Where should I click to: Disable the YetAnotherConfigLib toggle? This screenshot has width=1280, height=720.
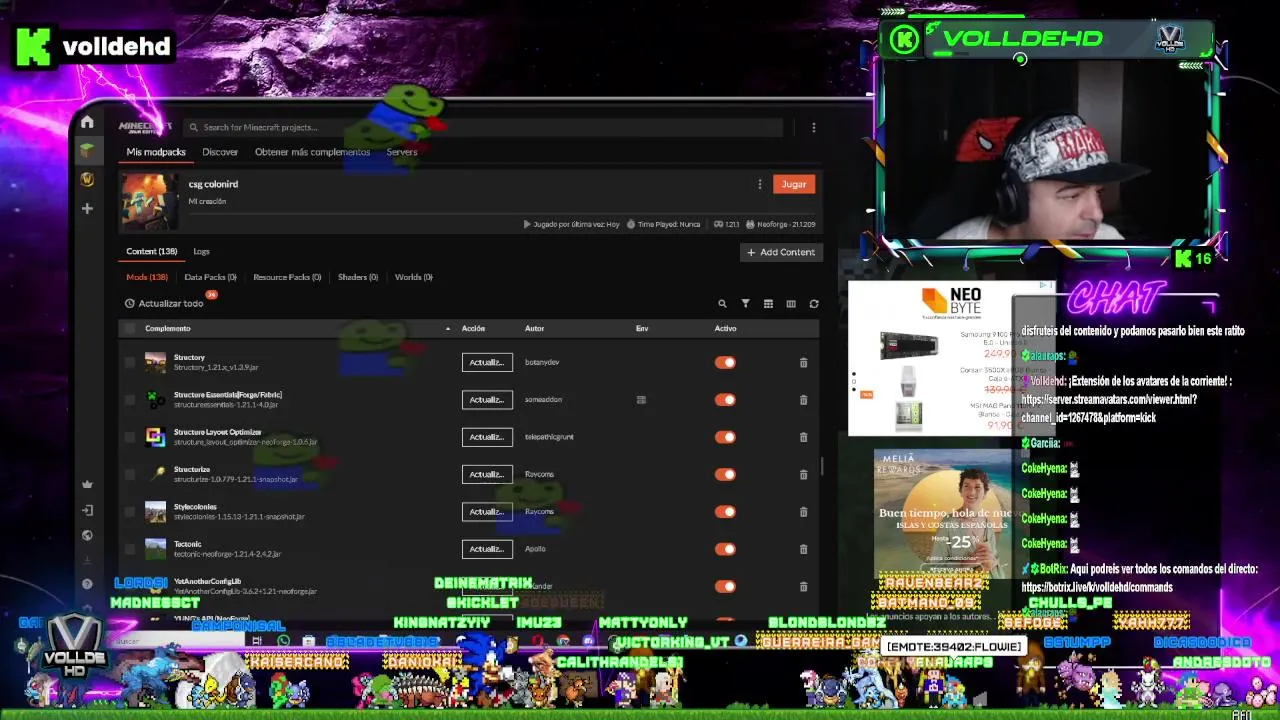pos(725,587)
